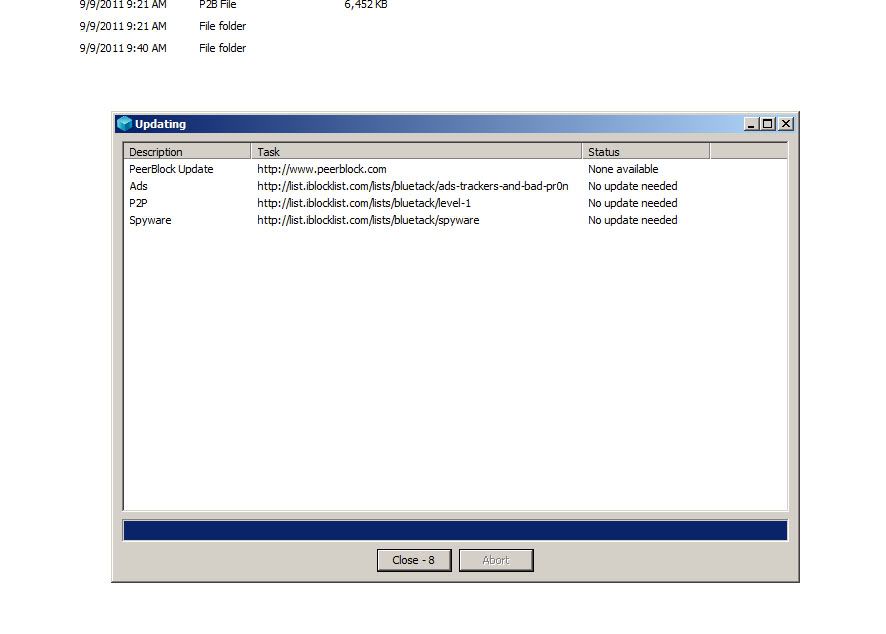Click the Abort button

(496, 560)
